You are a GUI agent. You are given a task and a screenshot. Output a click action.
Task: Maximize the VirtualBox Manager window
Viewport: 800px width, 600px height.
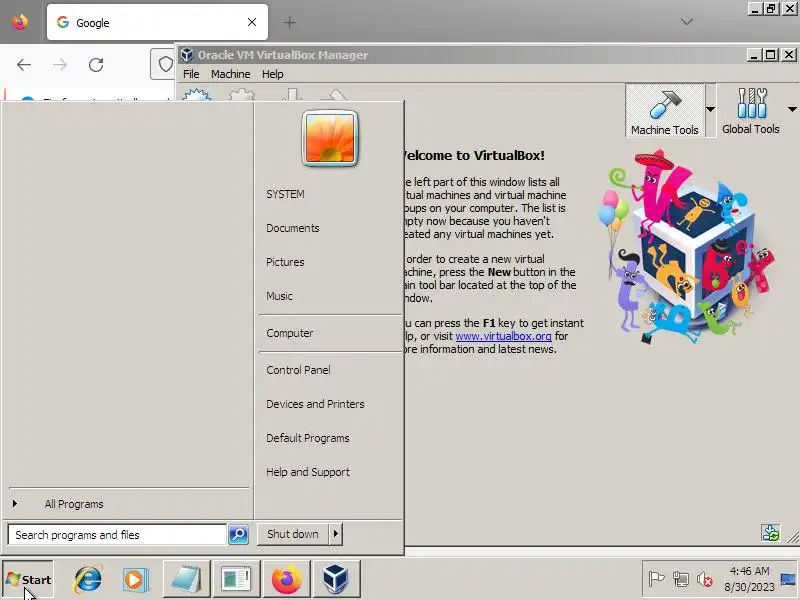[771, 54]
